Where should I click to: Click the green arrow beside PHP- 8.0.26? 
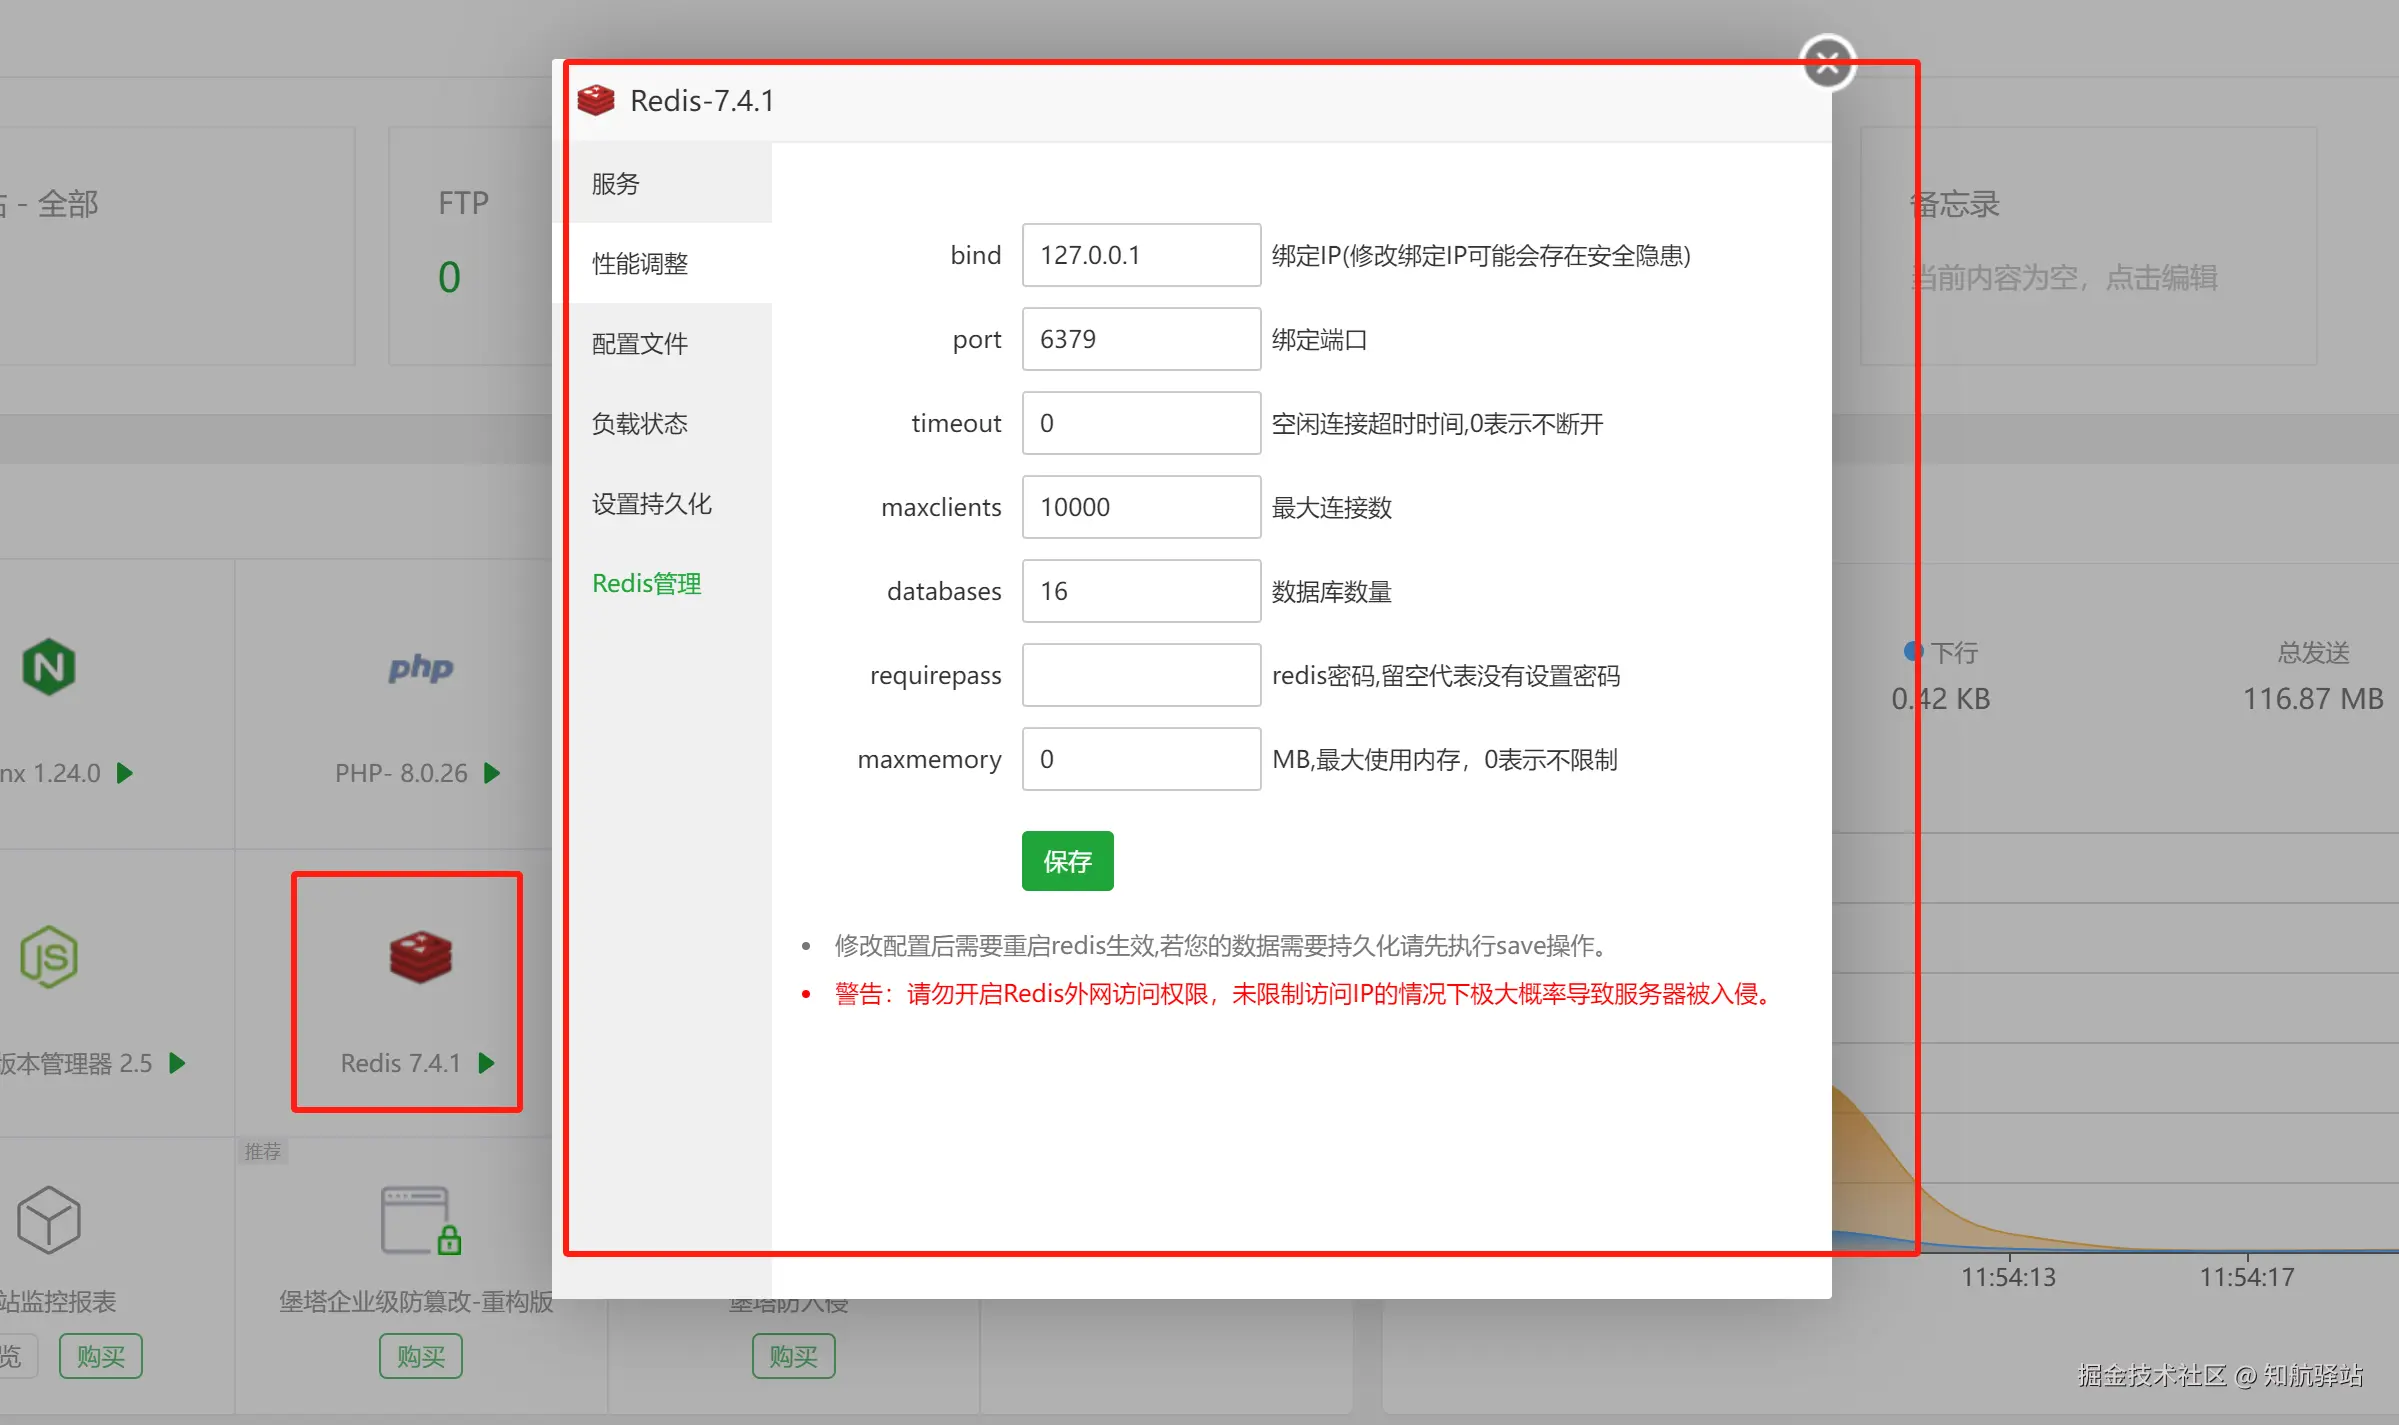click(x=492, y=773)
